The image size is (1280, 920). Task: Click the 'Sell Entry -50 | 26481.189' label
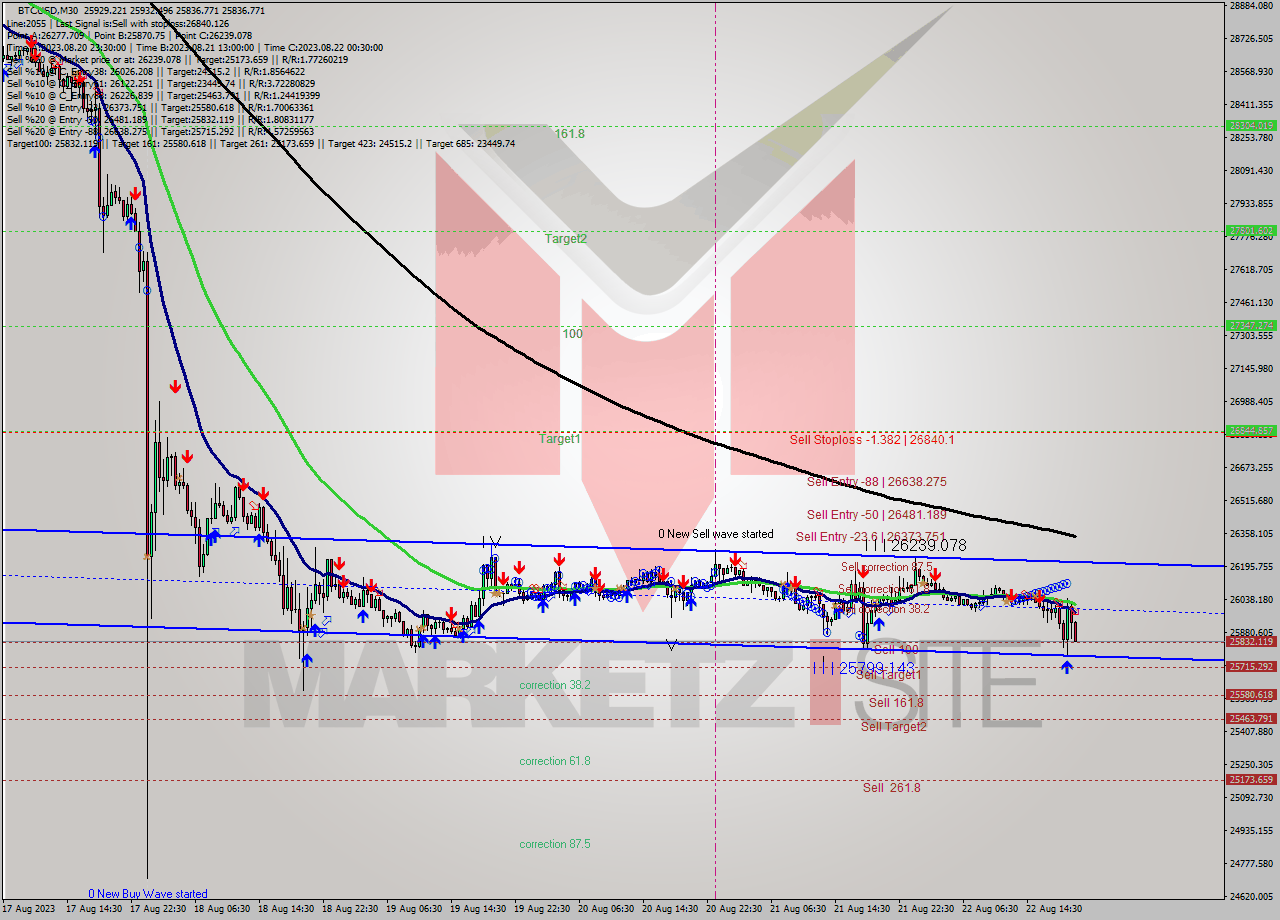tap(876, 515)
